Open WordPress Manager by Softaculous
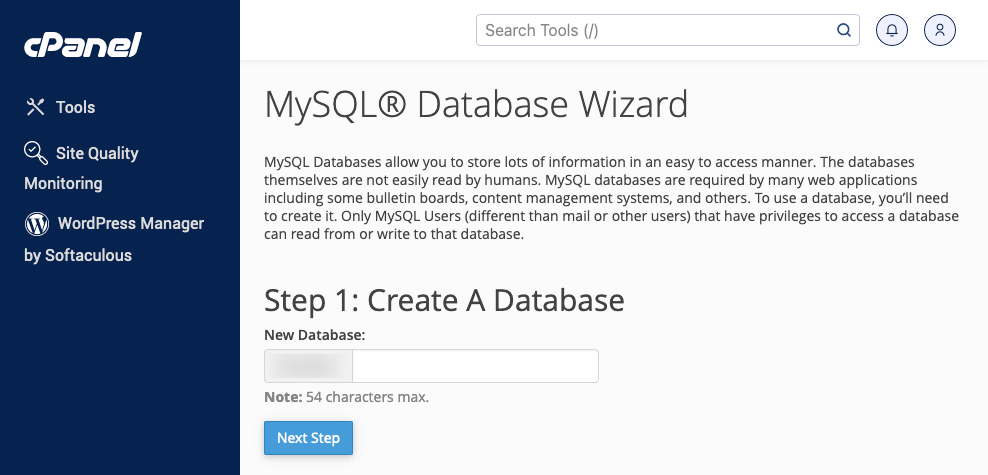This screenshot has width=988, height=475. 114,239
